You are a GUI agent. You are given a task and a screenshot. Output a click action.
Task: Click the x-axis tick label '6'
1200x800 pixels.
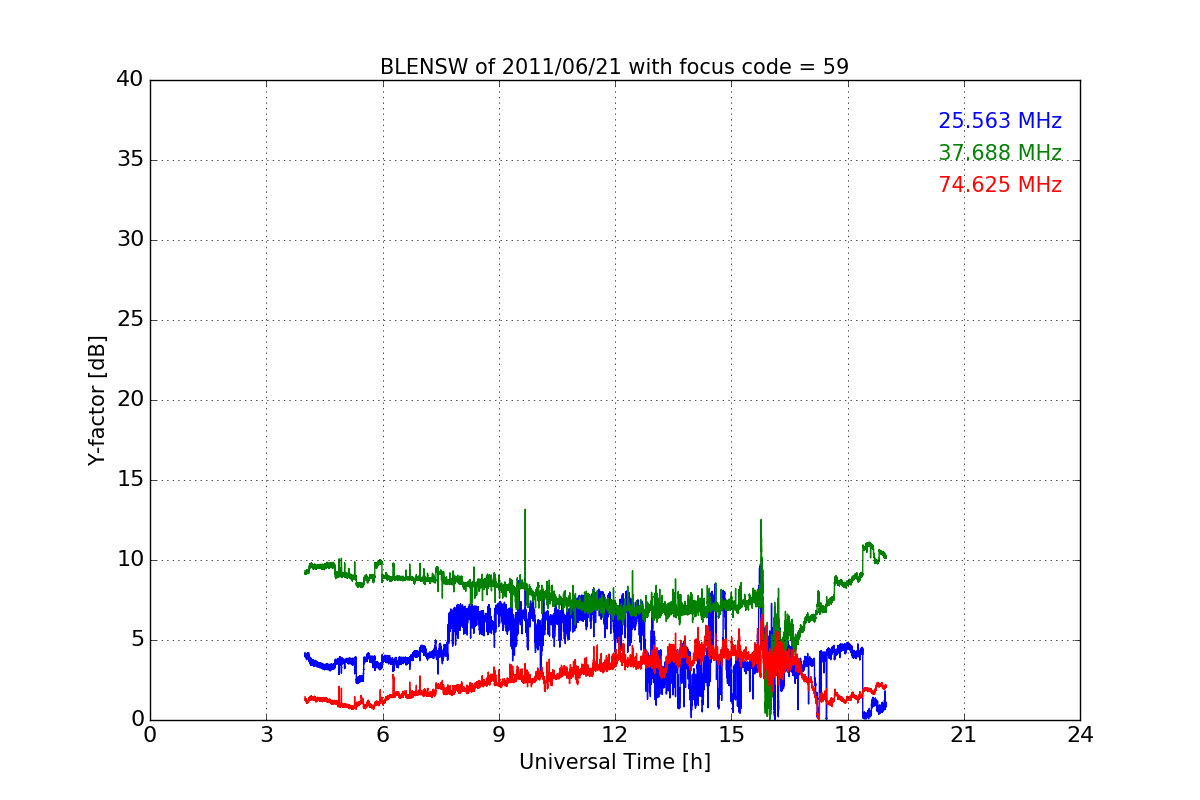(x=382, y=734)
